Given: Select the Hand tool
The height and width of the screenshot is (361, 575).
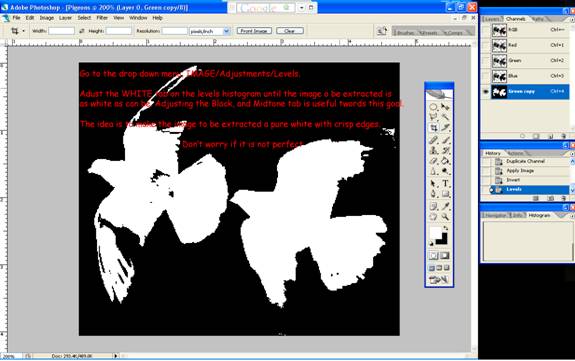Looking at the screenshot, I should click(x=433, y=216).
